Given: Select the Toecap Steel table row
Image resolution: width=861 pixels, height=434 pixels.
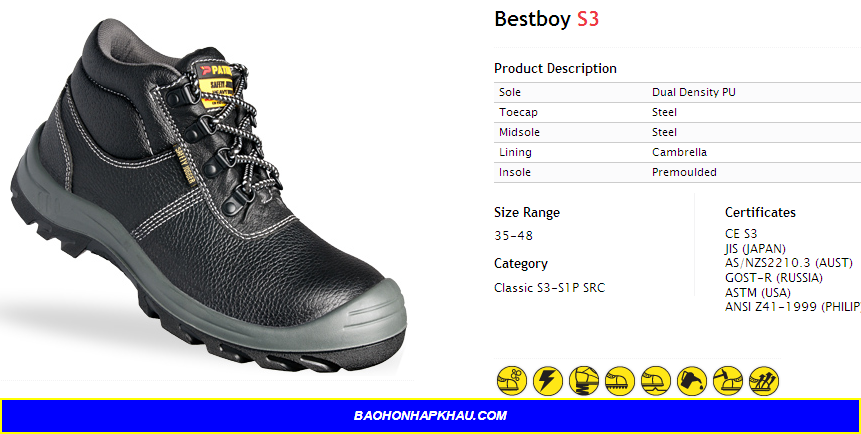Looking at the screenshot, I should pyautogui.click(x=678, y=112).
